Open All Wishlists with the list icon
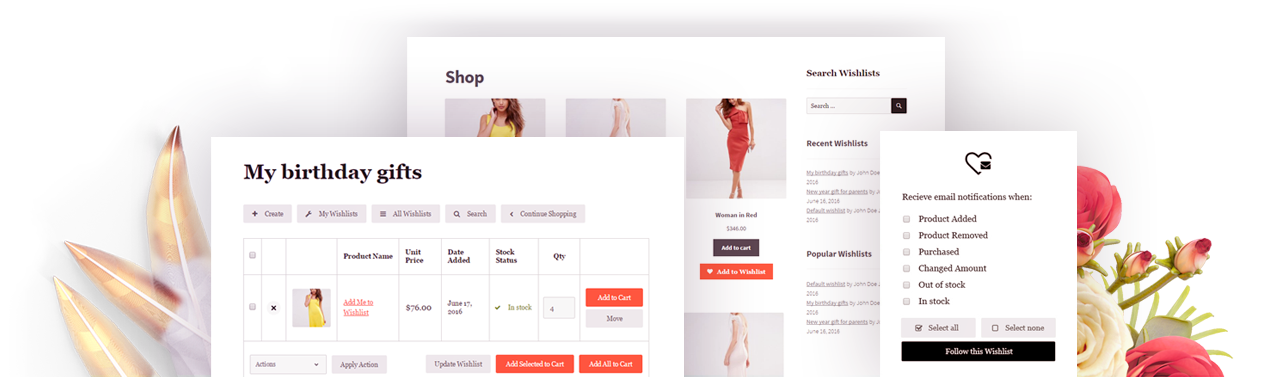Viewport: 1286px width, 377px height. [405, 214]
